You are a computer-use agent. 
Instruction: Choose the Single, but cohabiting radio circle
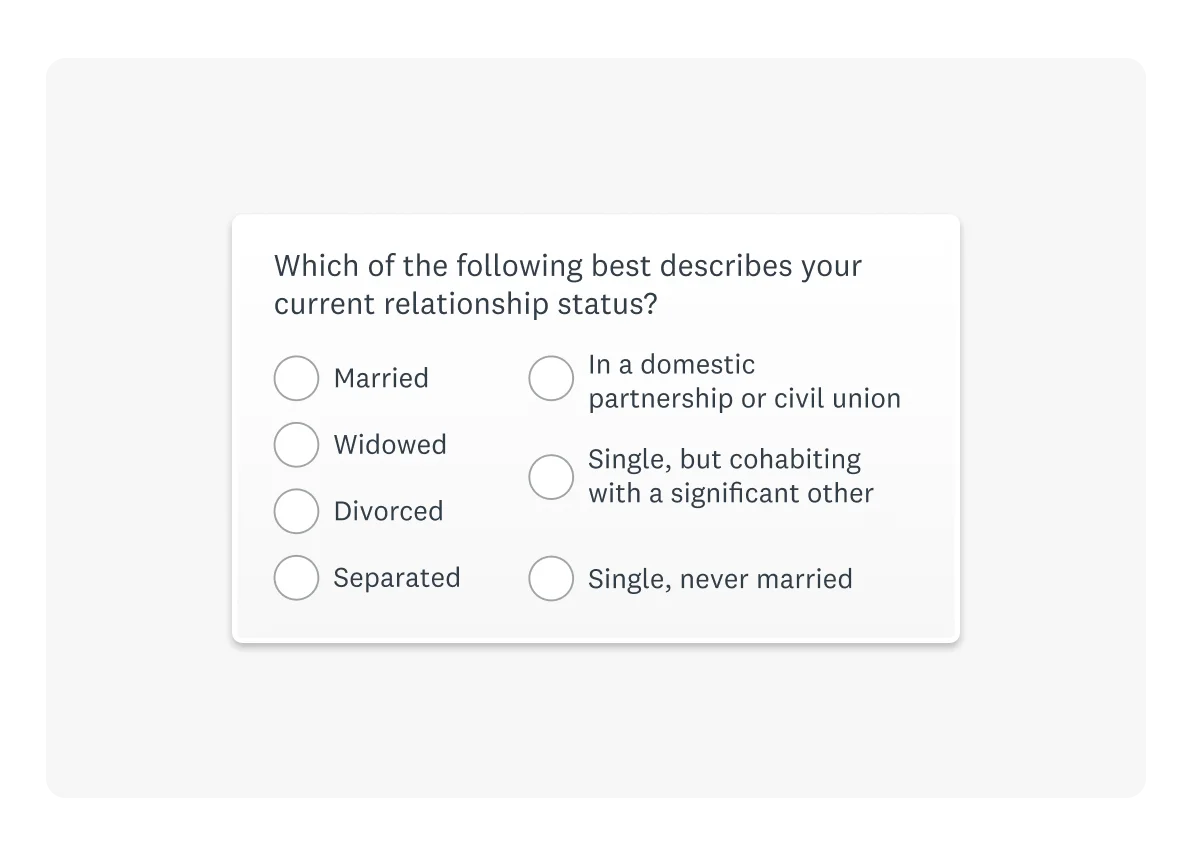coord(551,477)
